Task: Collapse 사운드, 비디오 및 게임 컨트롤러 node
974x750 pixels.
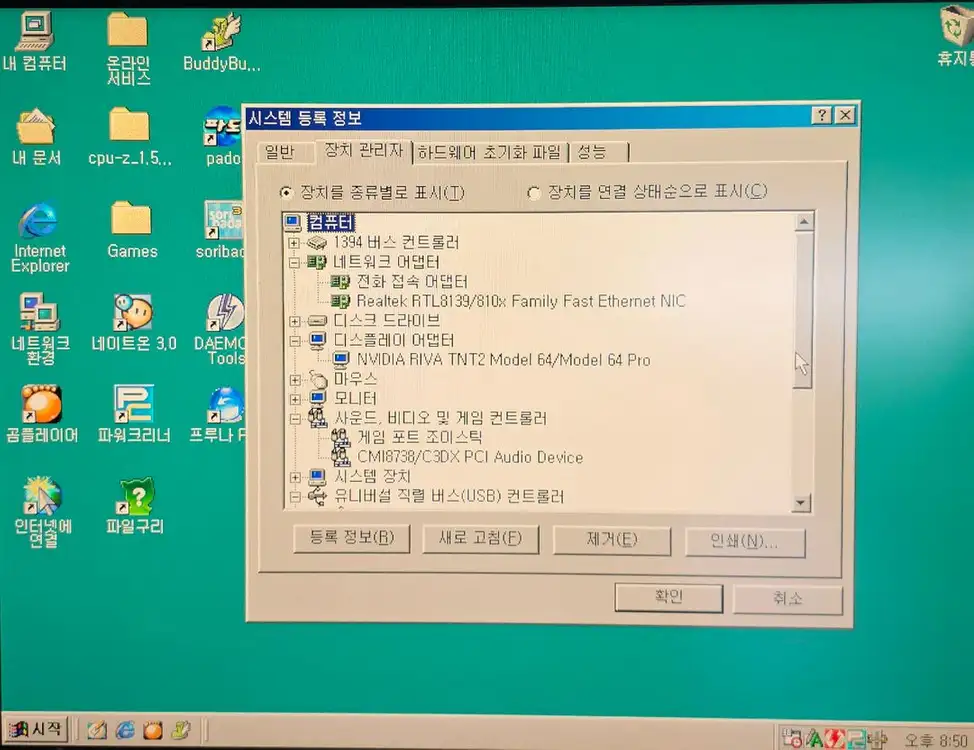Action: point(296,419)
